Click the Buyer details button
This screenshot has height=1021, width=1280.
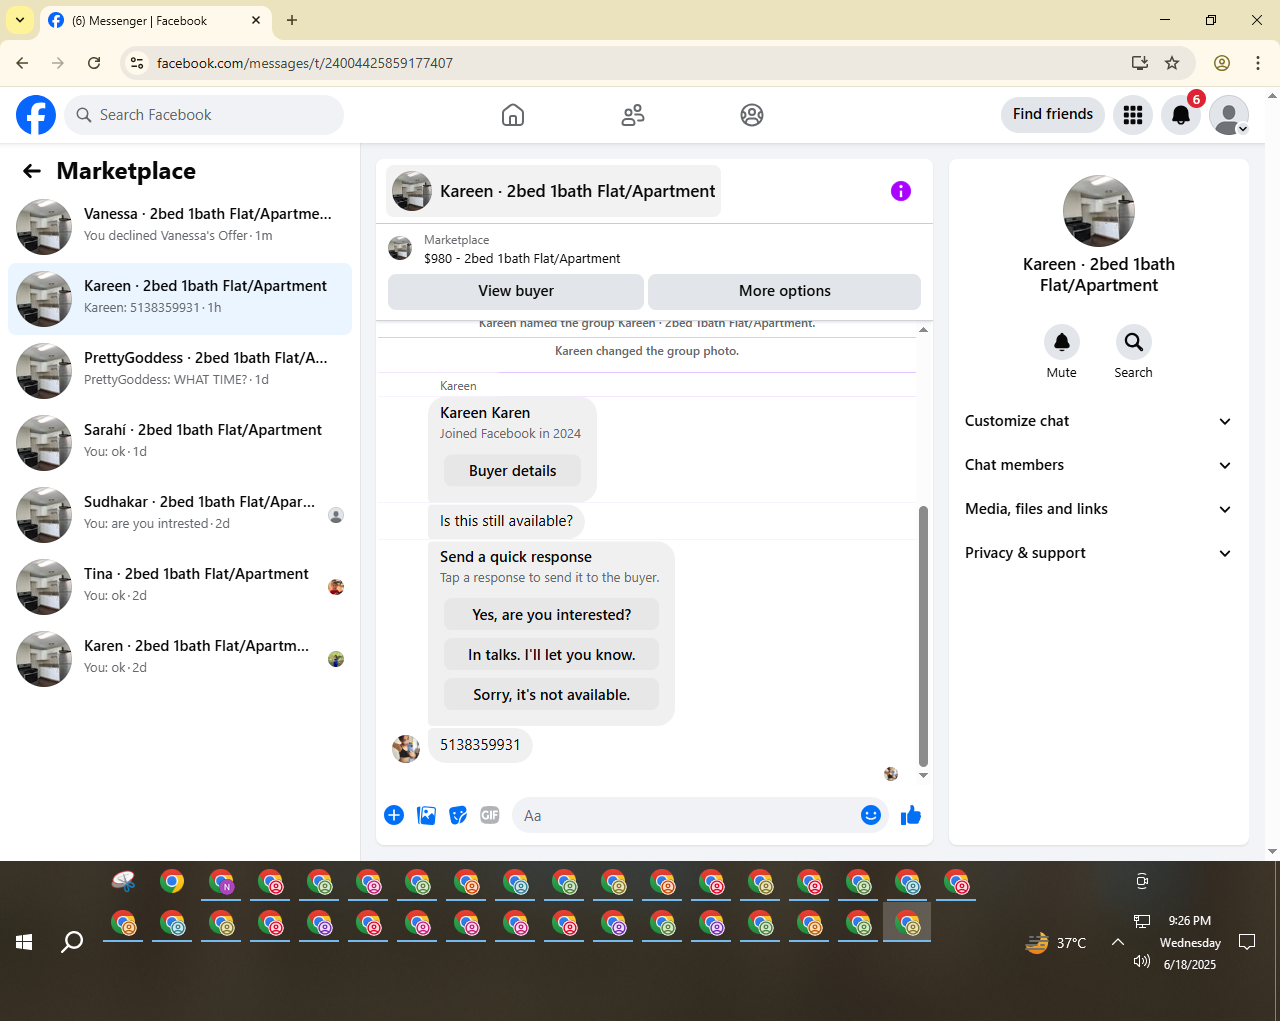pos(512,471)
